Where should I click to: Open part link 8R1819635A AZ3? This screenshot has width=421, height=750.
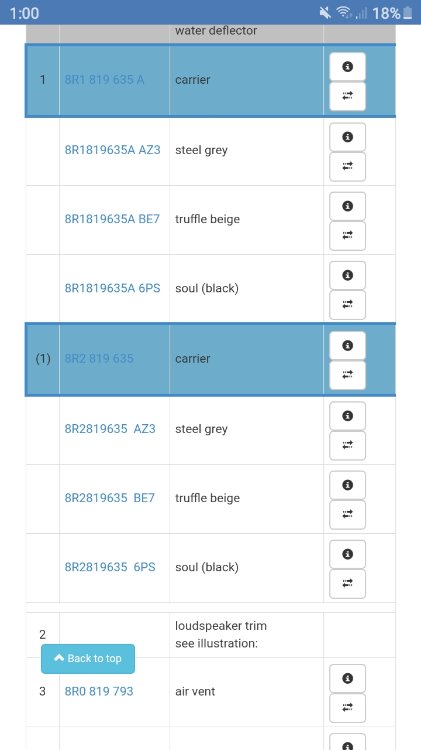pos(112,150)
